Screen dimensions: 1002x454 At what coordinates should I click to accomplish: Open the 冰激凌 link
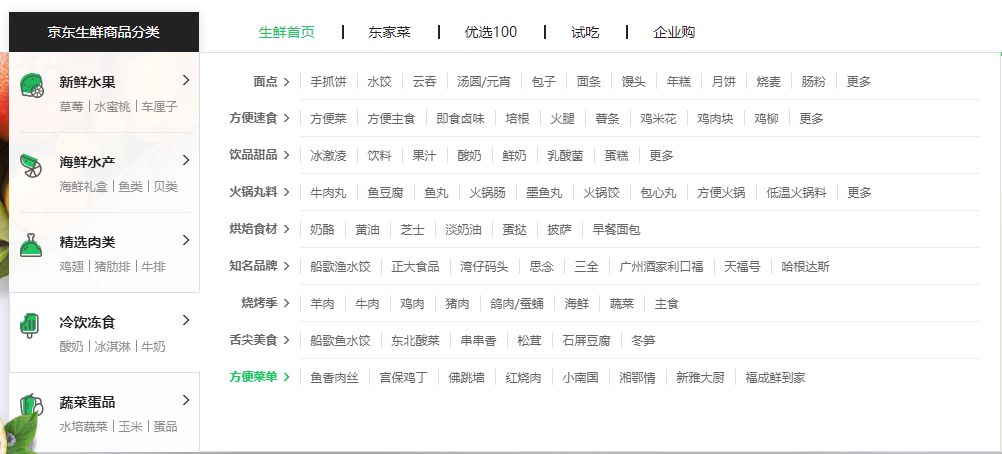coord(328,156)
